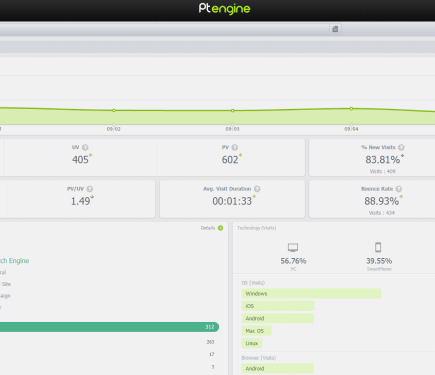Click the 09/02 data point on the chart

pyautogui.click(x=114, y=110)
